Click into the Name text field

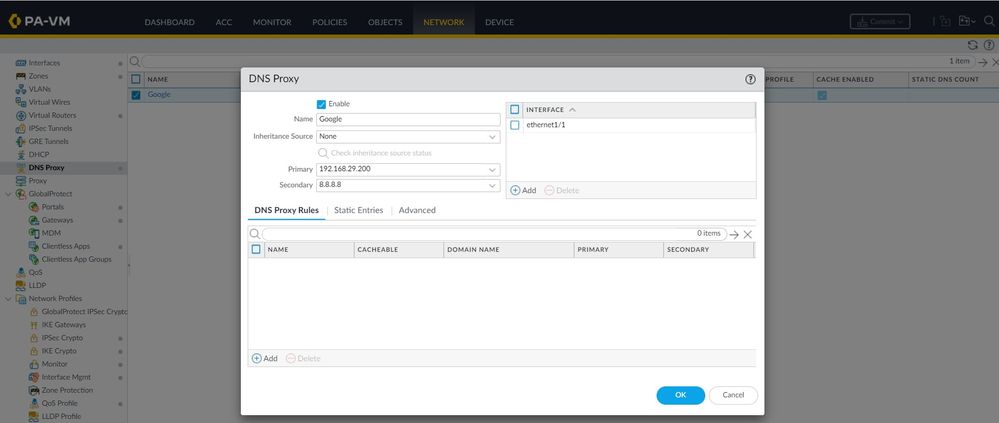point(408,119)
